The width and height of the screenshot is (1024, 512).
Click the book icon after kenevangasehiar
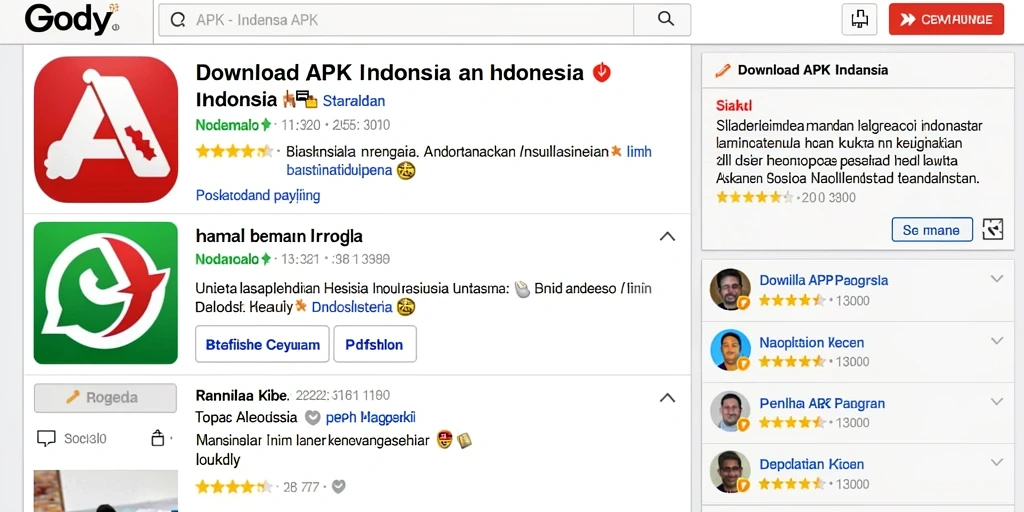click(464, 440)
